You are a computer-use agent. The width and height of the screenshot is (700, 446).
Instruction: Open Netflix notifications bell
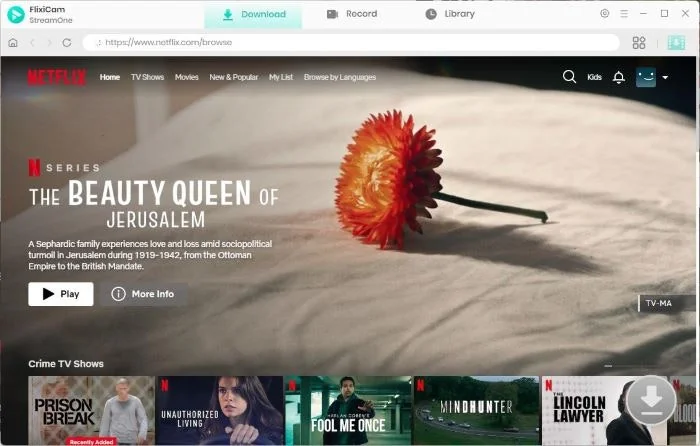point(619,77)
